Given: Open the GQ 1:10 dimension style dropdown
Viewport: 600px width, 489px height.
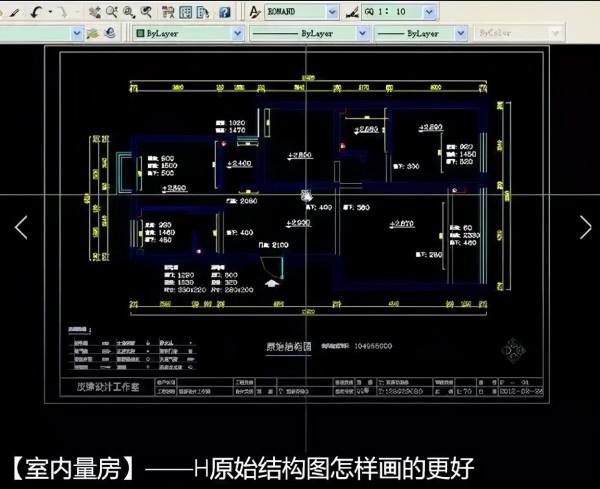Looking at the screenshot, I should tap(429, 12).
